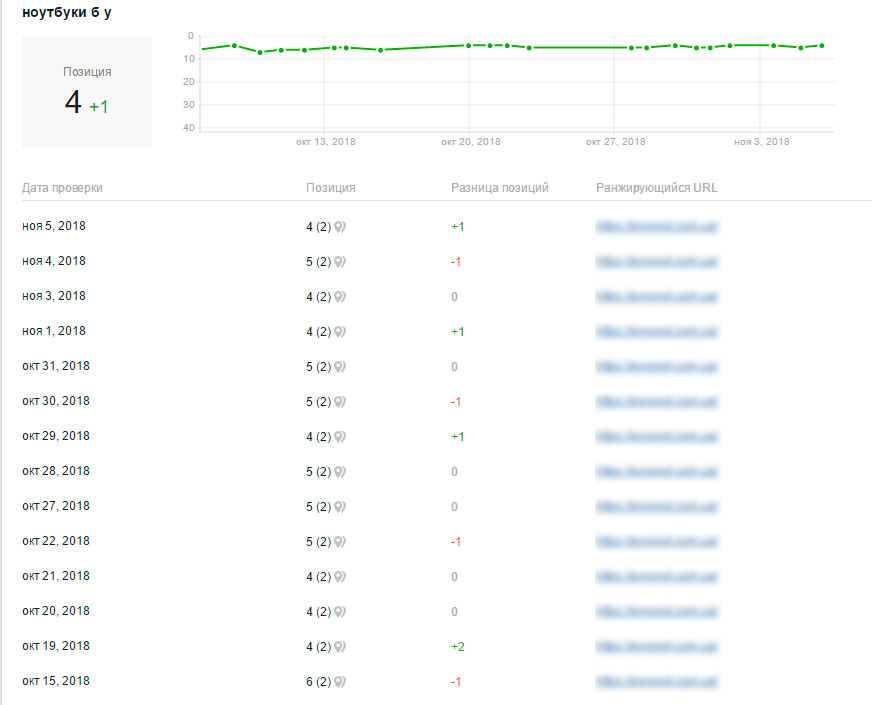
Task: Click the "Дата проверки" column header
Action: [x=62, y=188]
